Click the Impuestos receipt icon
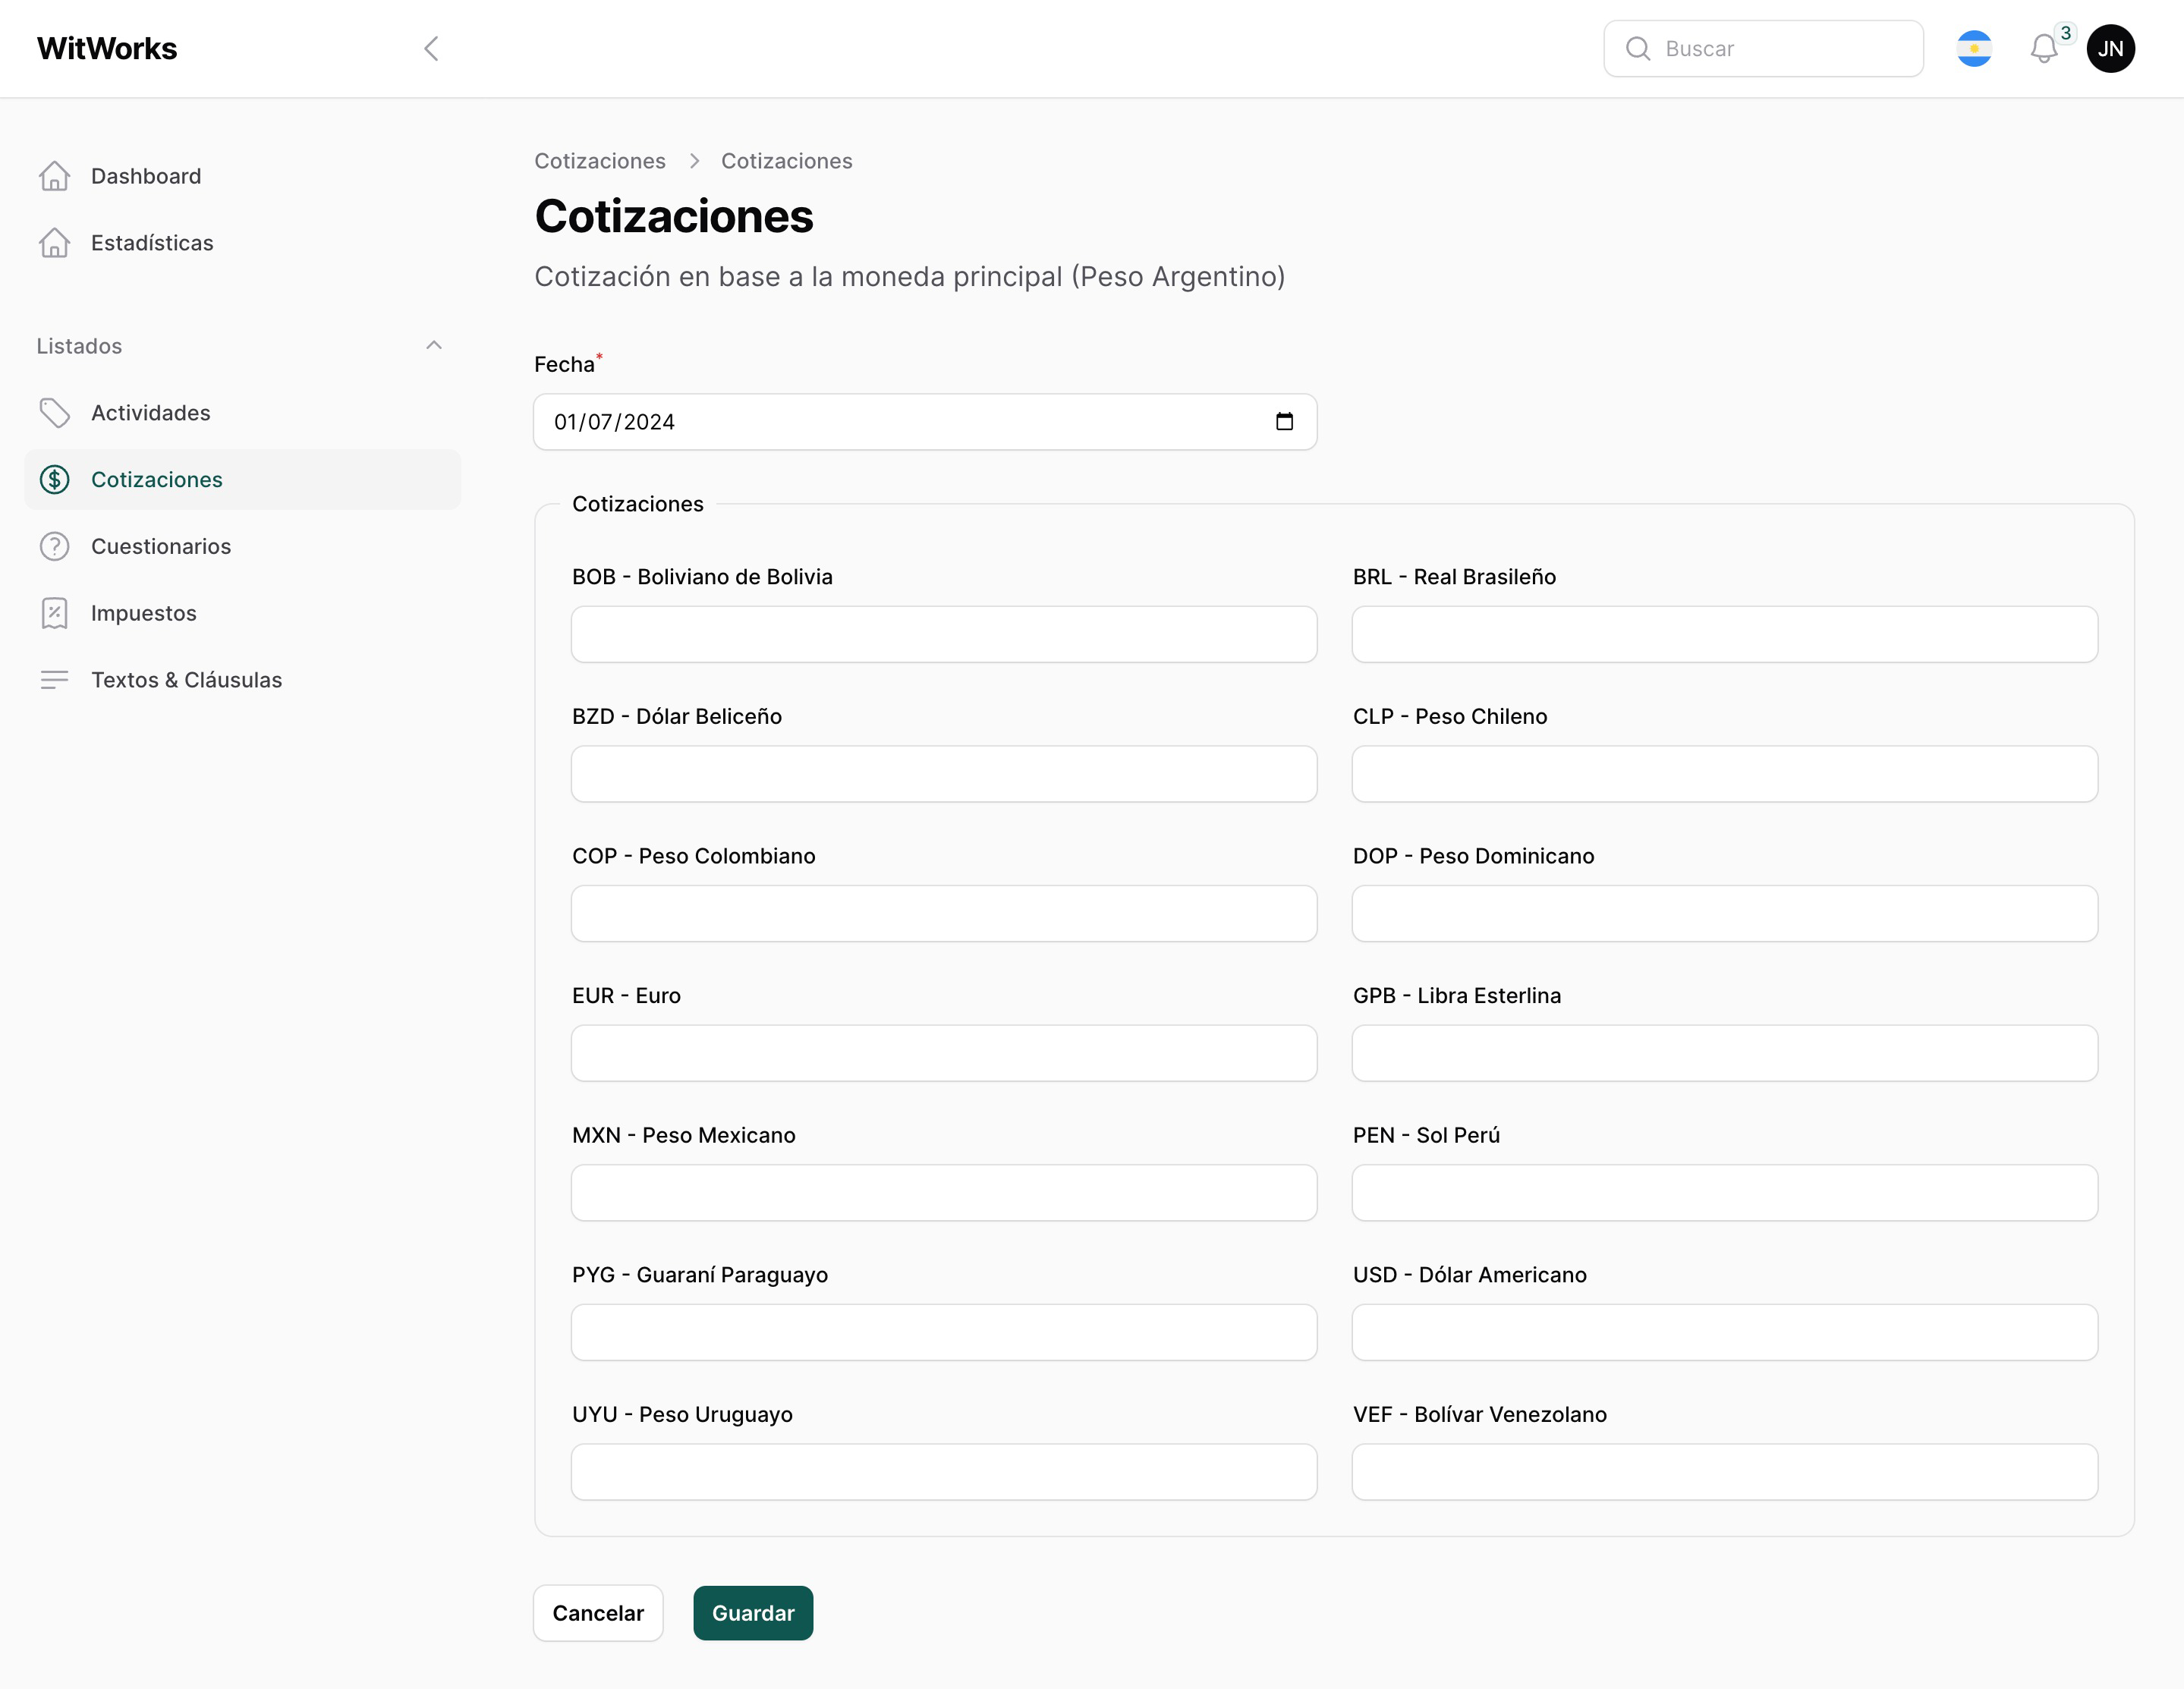 pos(55,613)
